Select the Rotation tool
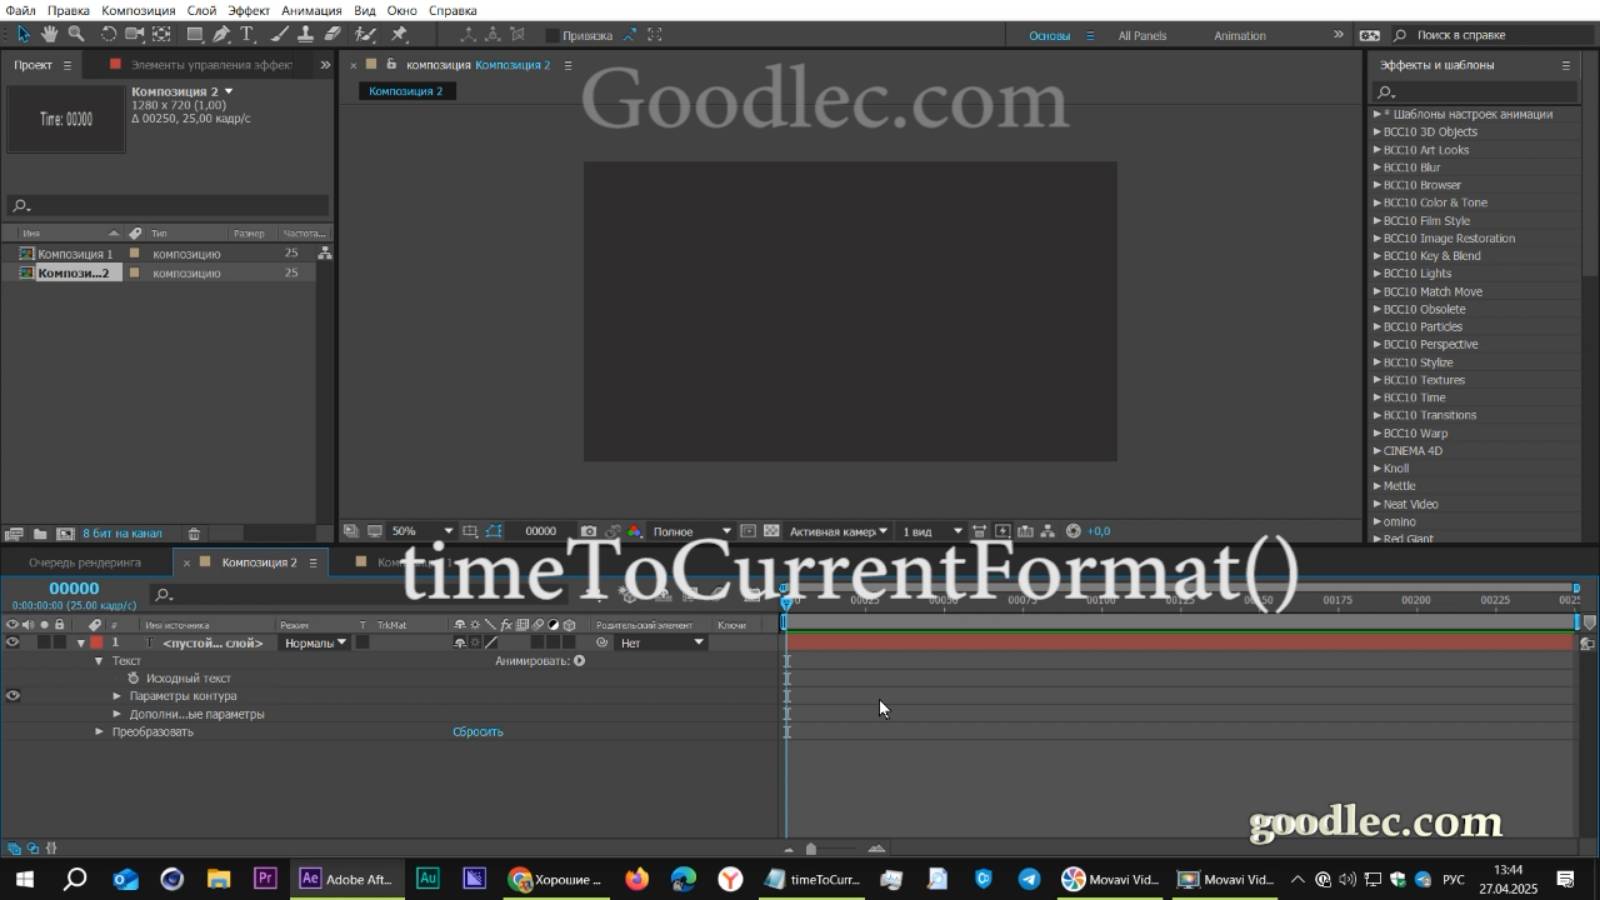The height and width of the screenshot is (900, 1600). (108, 34)
